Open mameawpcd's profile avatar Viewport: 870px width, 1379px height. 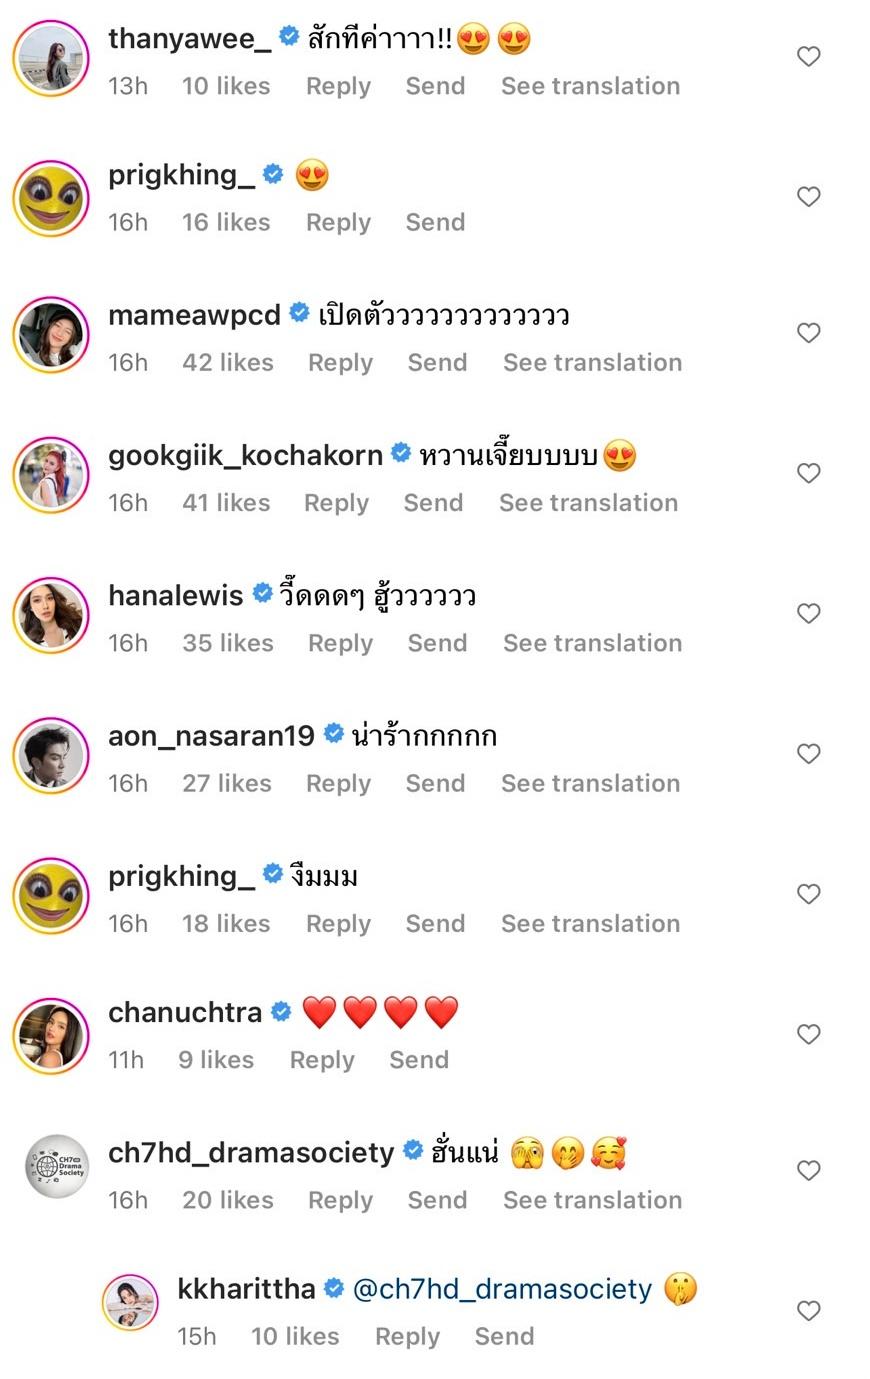pyautogui.click(x=51, y=334)
